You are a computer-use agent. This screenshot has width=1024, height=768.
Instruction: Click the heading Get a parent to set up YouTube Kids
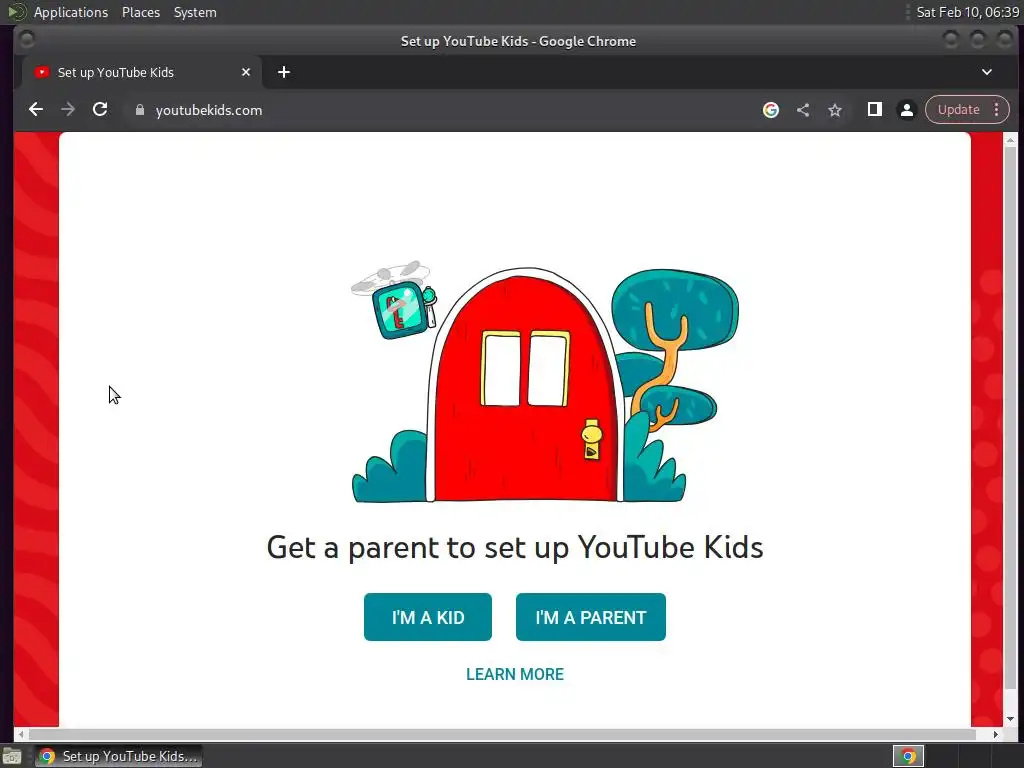(515, 547)
